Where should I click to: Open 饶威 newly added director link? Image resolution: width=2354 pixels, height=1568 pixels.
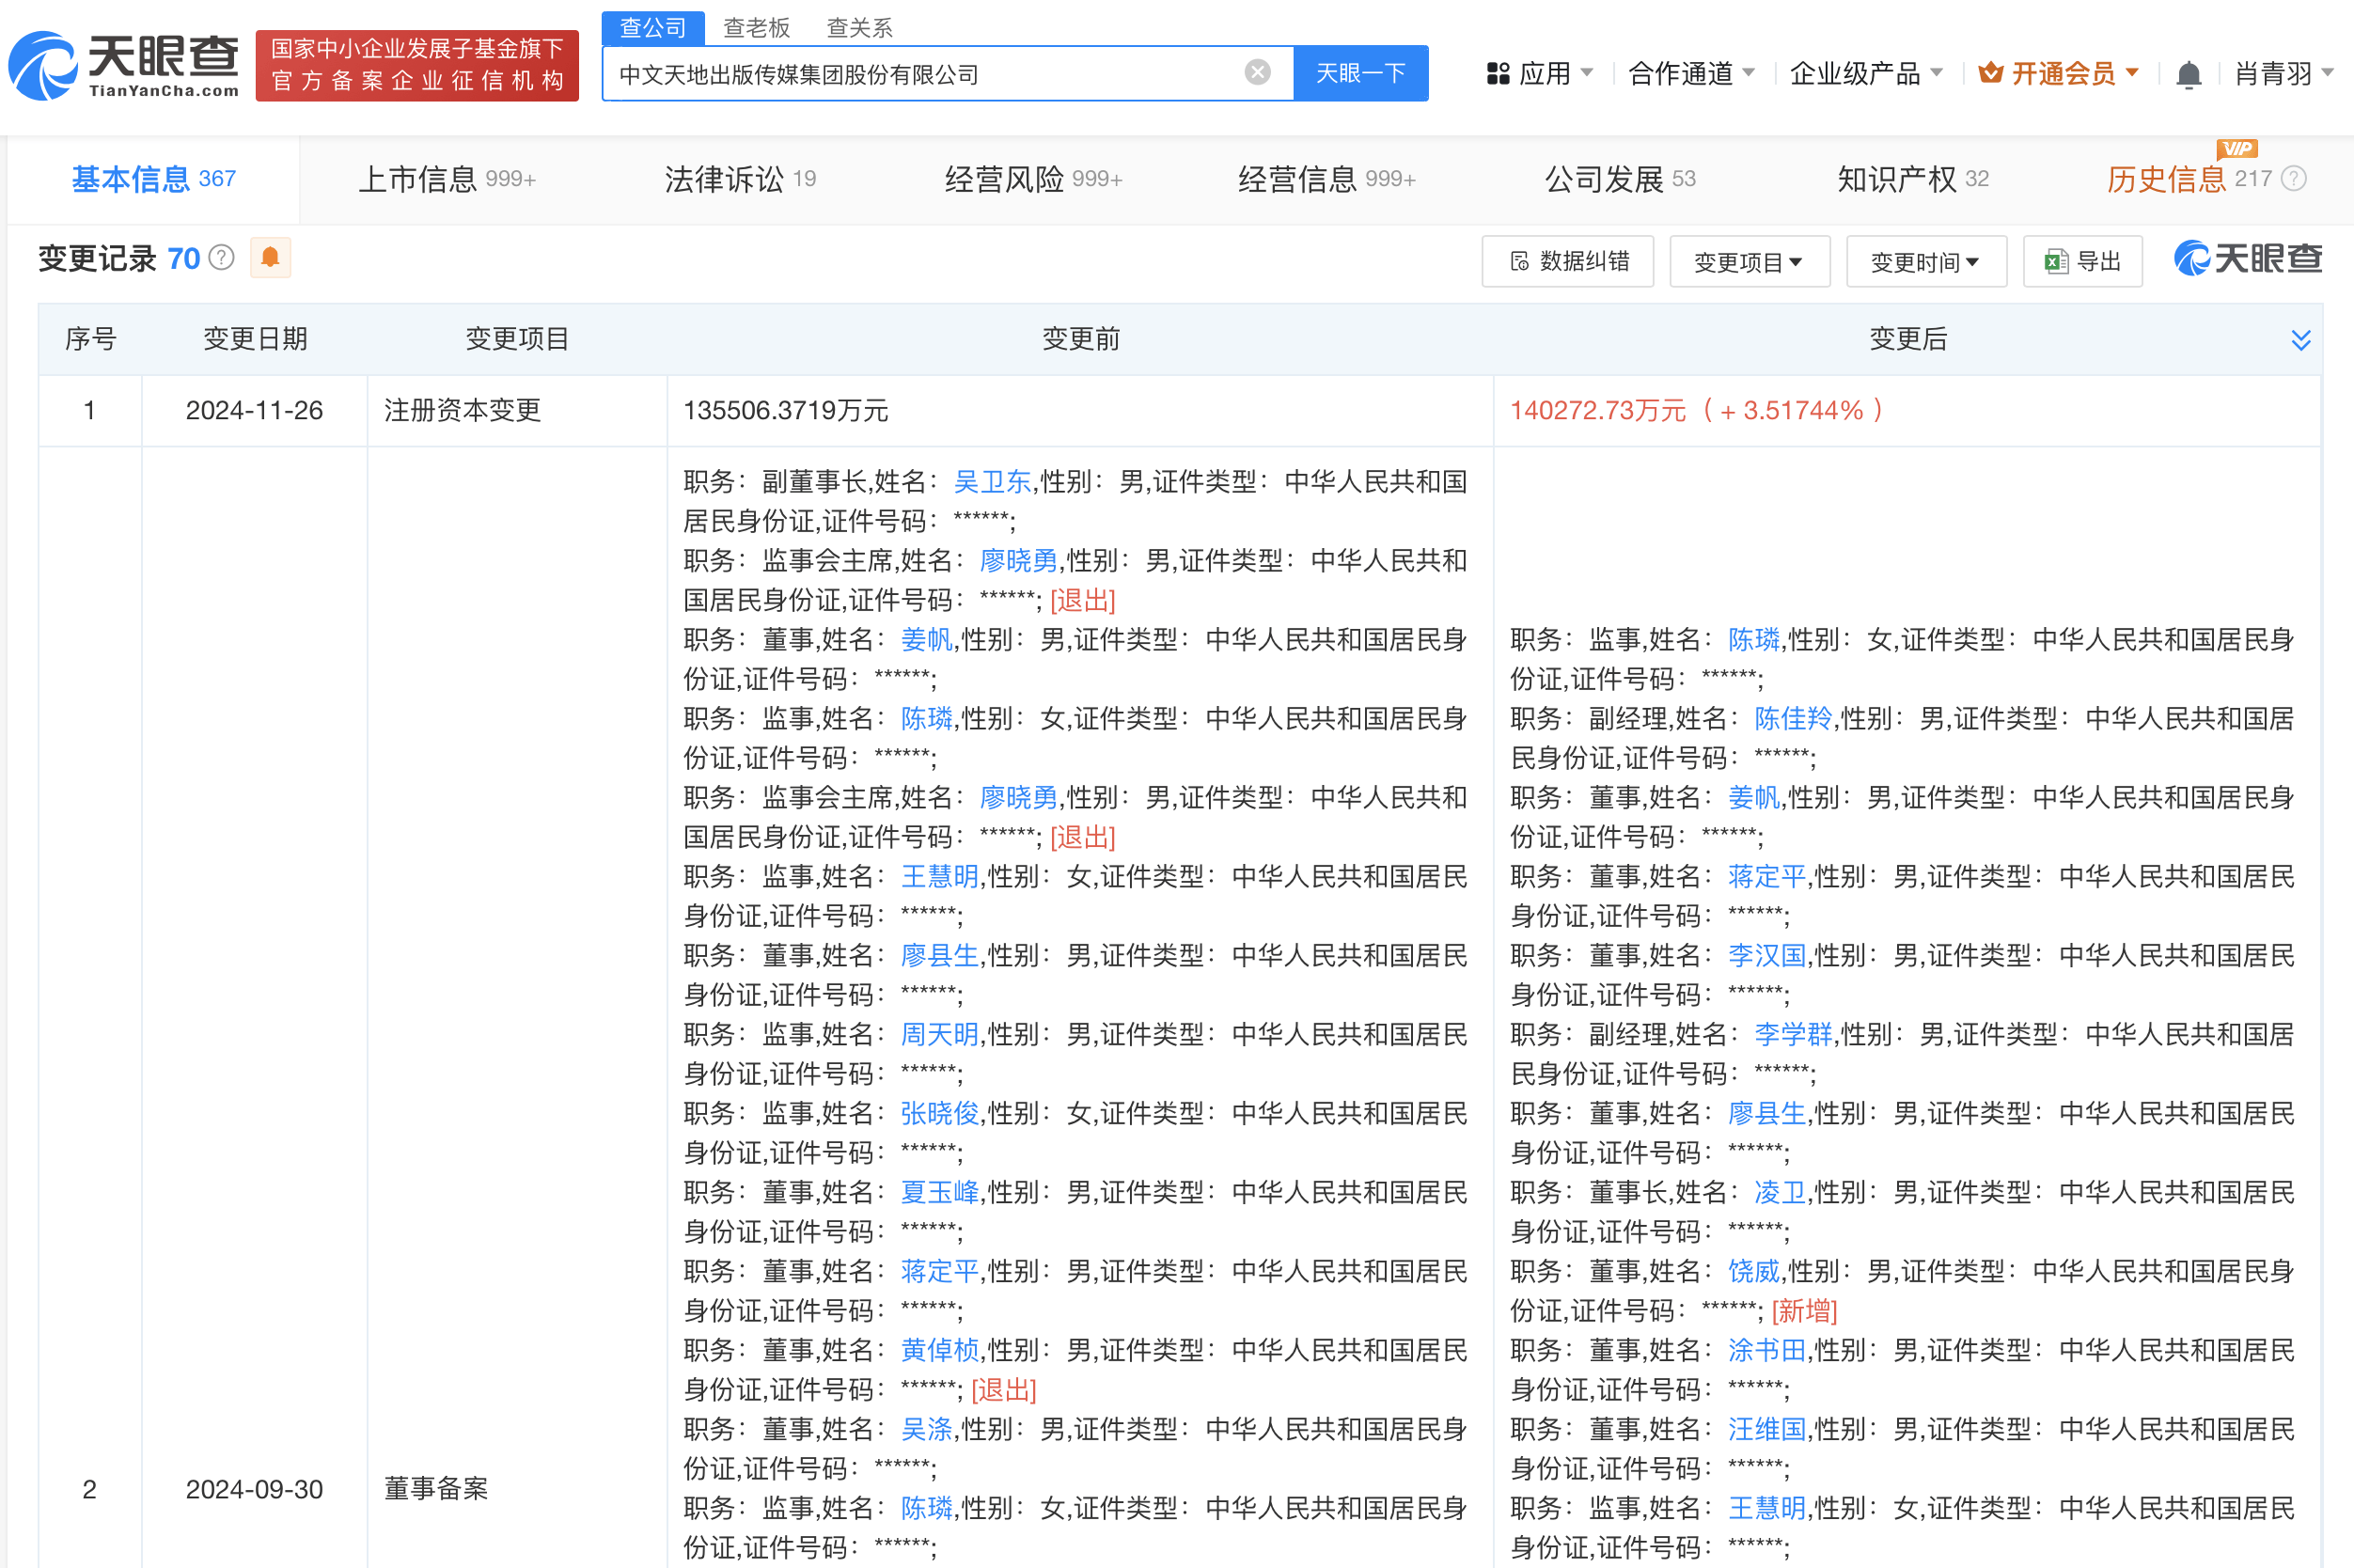[x=1754, y=1272]
